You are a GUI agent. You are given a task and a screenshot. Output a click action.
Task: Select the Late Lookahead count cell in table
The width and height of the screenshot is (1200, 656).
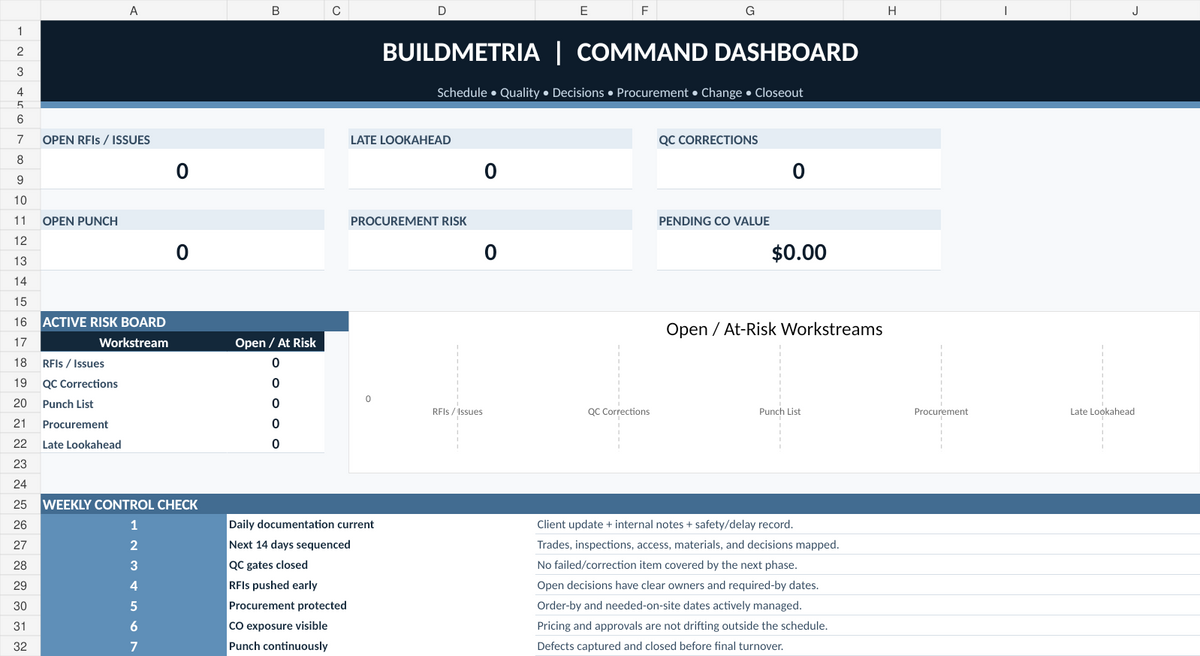pos(275,444)
